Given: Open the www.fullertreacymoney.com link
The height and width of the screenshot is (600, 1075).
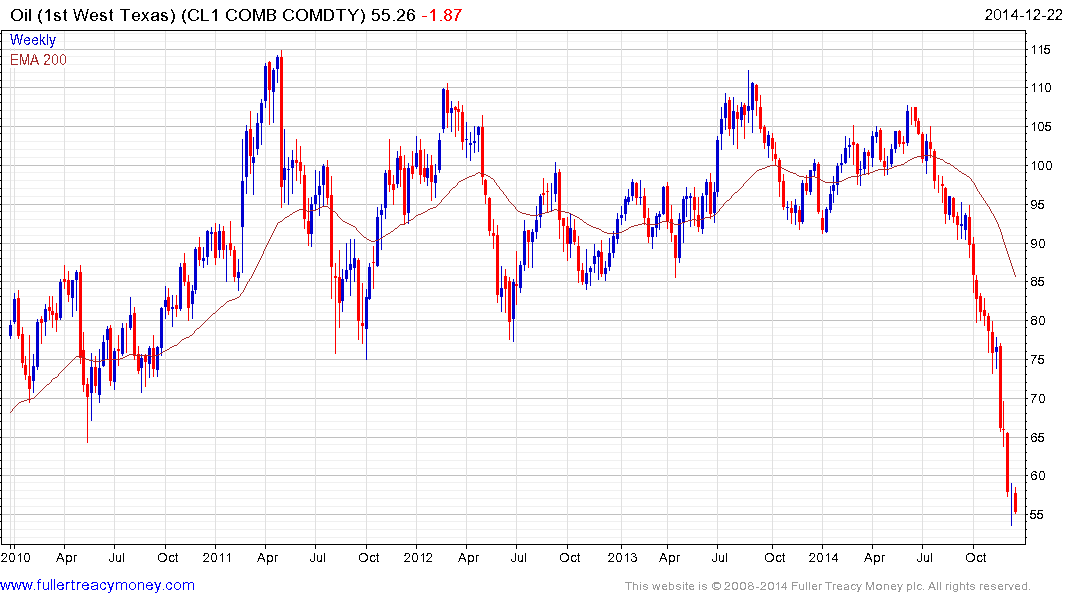Looking at the screenshot, I should point(97,585).
